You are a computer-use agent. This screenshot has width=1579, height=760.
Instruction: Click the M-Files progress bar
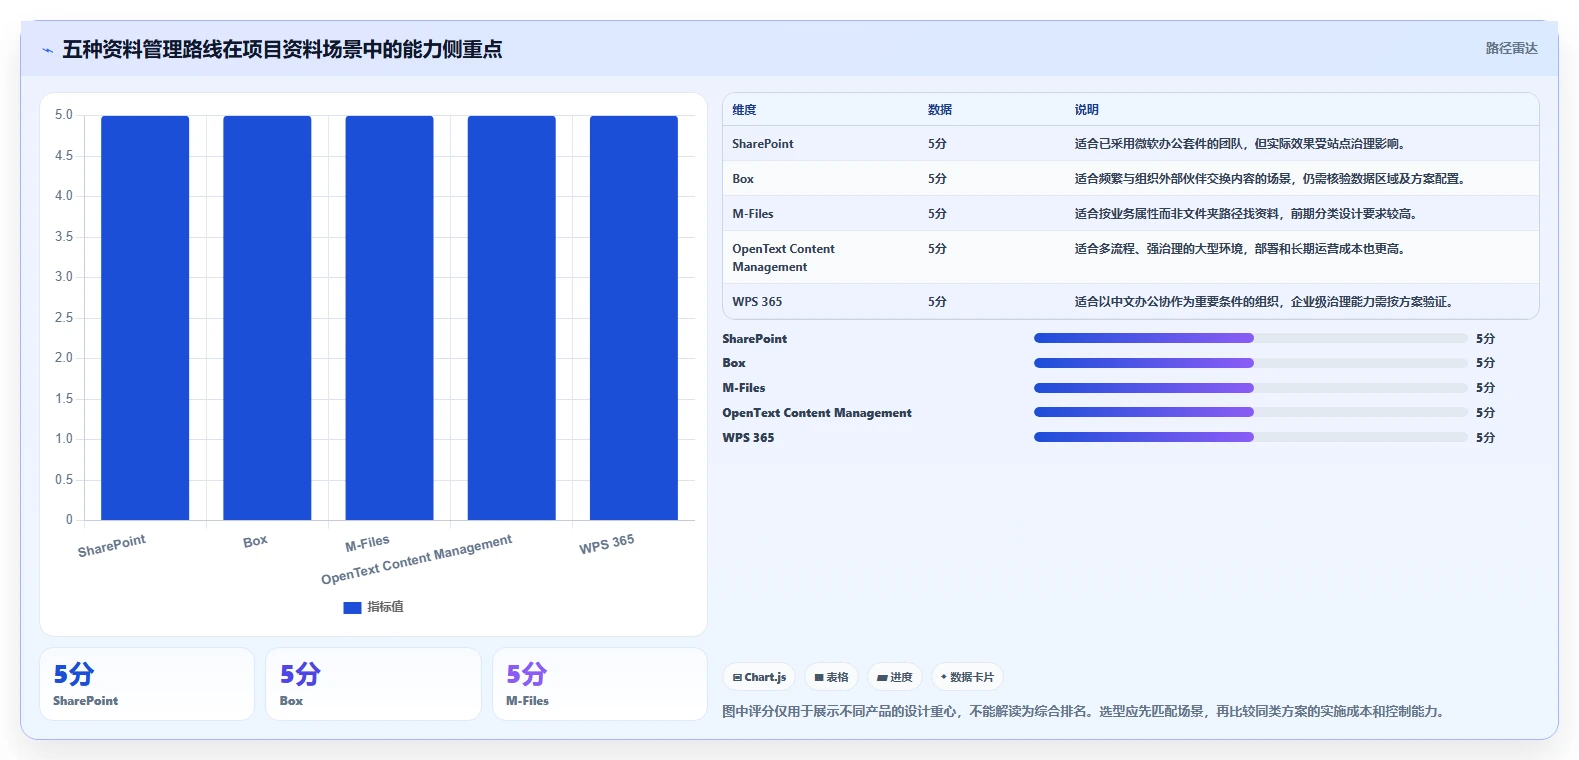[x=1251, y=388]
